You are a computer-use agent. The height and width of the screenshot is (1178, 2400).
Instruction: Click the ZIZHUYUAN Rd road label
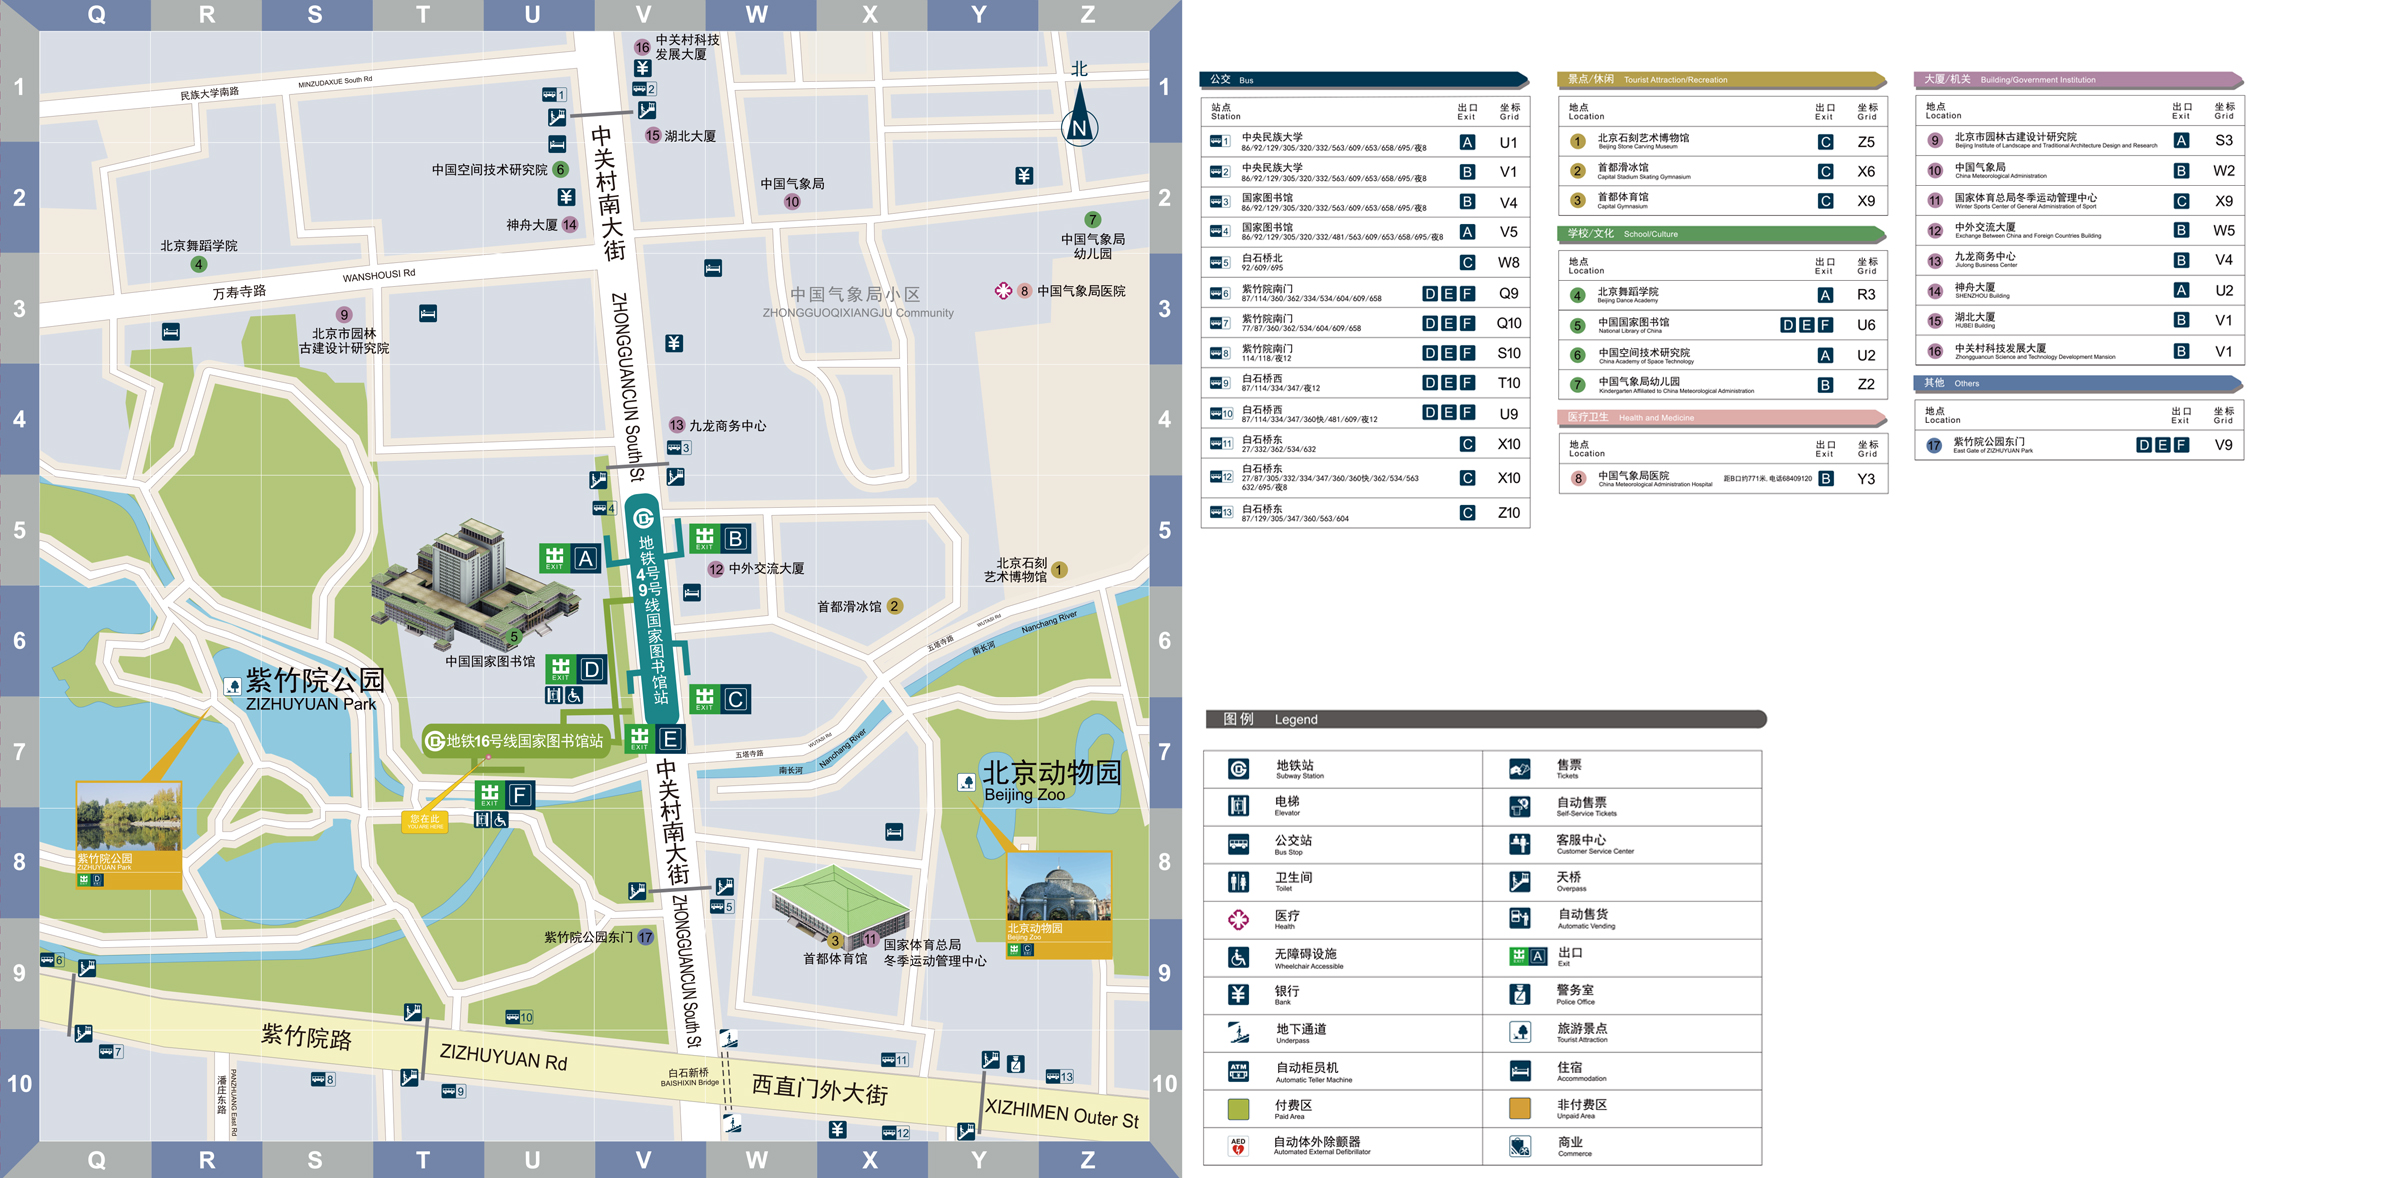click(x=504, y=1056)
